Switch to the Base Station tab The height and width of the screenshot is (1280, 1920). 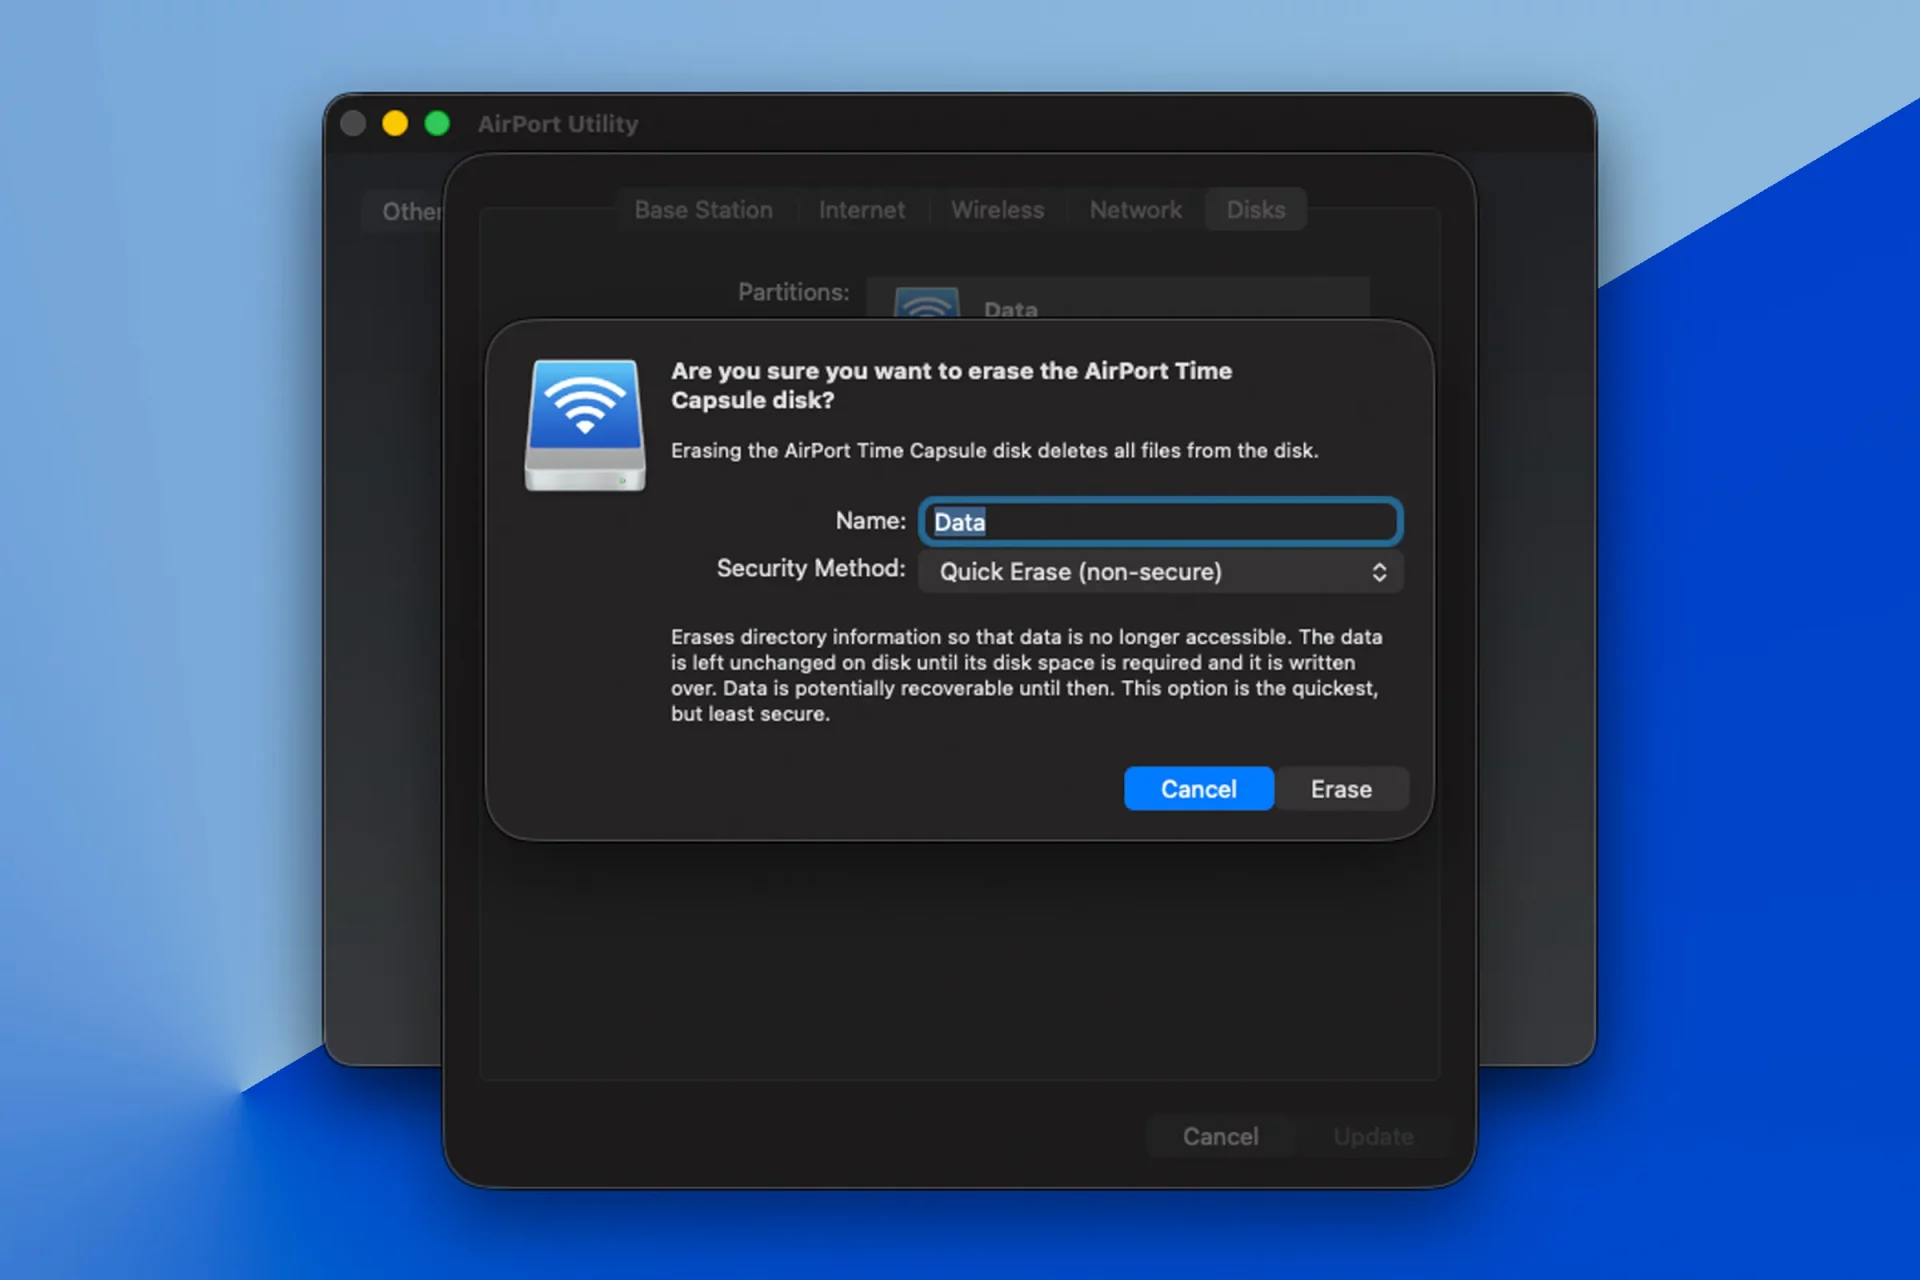[x=703, y=209]
